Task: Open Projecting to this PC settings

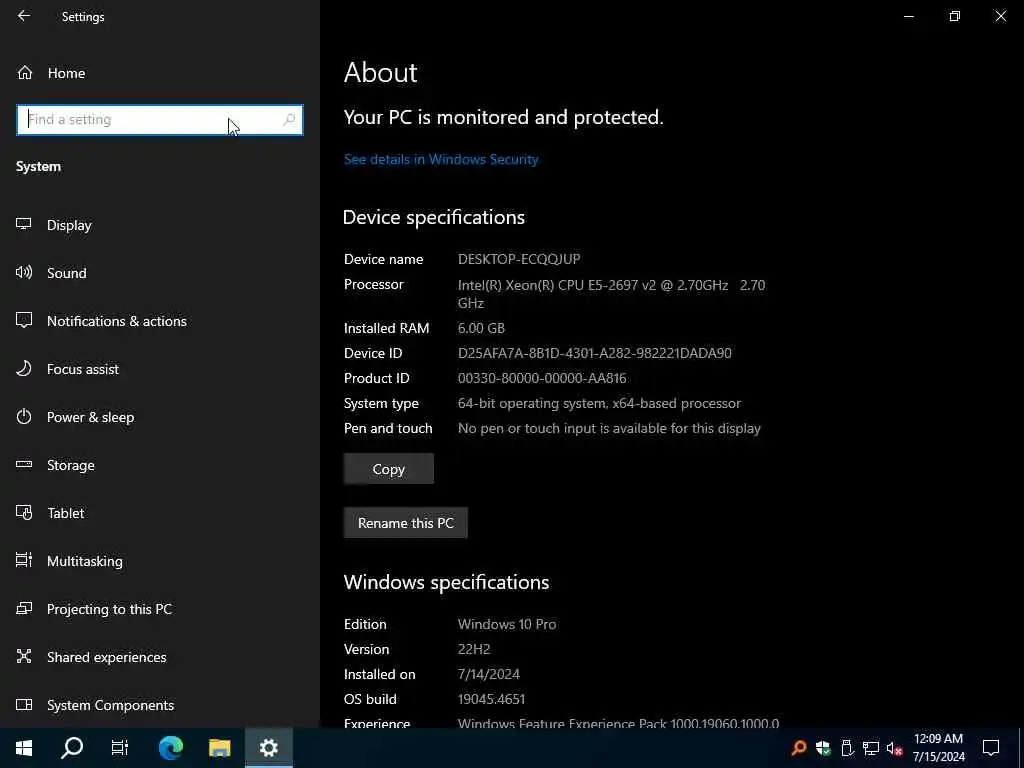Action: click(x=110, y=609)
